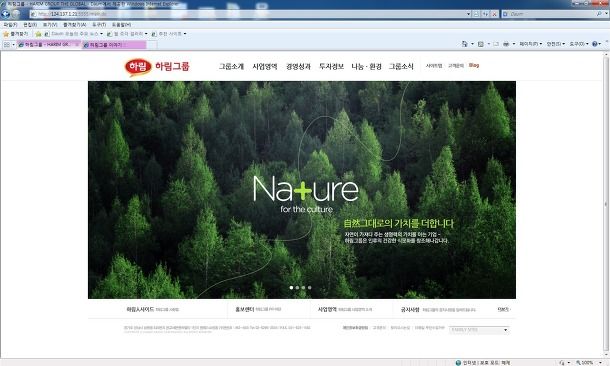Open the 투자정보 navigation menu

coord(331,67)
